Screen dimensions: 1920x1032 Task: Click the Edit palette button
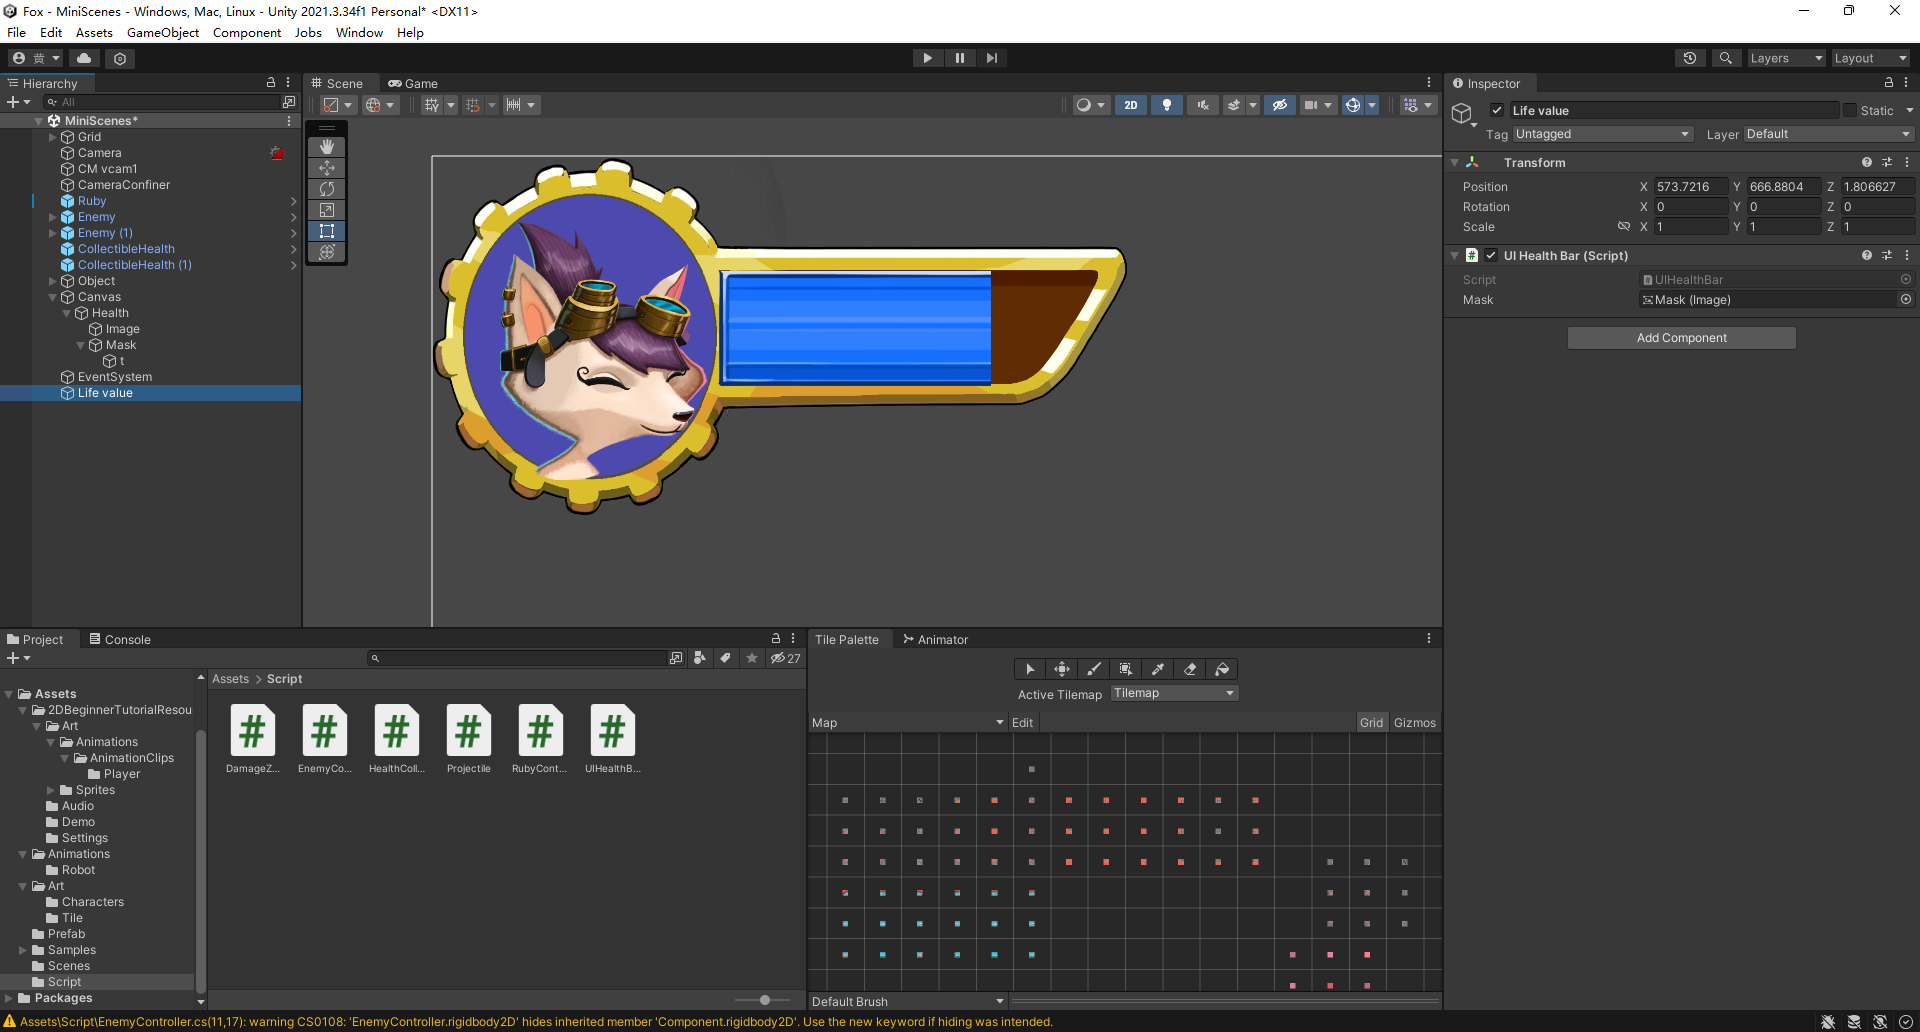(1023, 722)
